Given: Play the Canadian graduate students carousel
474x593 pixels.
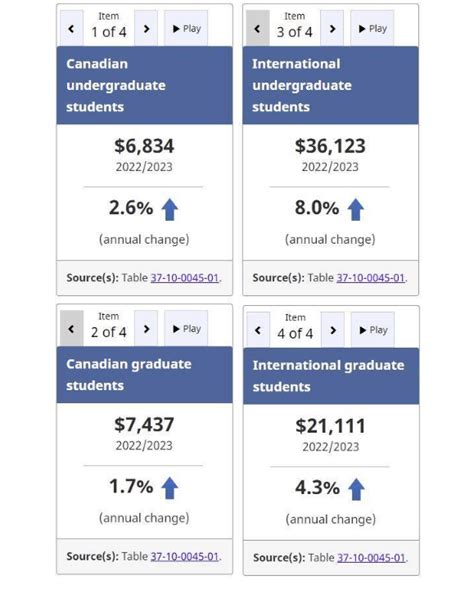Looking at the screenshot, I should coord(186,328).
